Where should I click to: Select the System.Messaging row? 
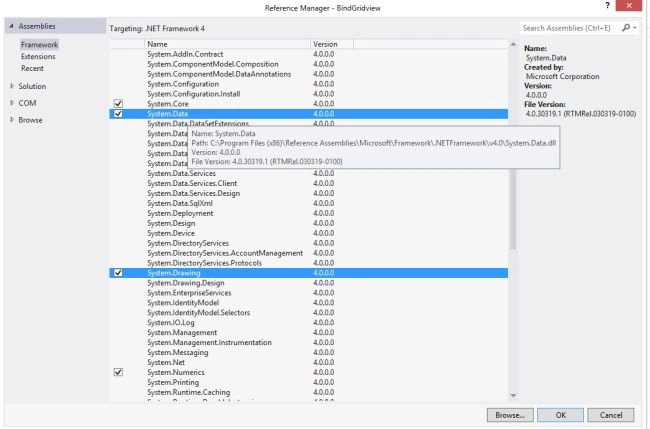[308, 352]
